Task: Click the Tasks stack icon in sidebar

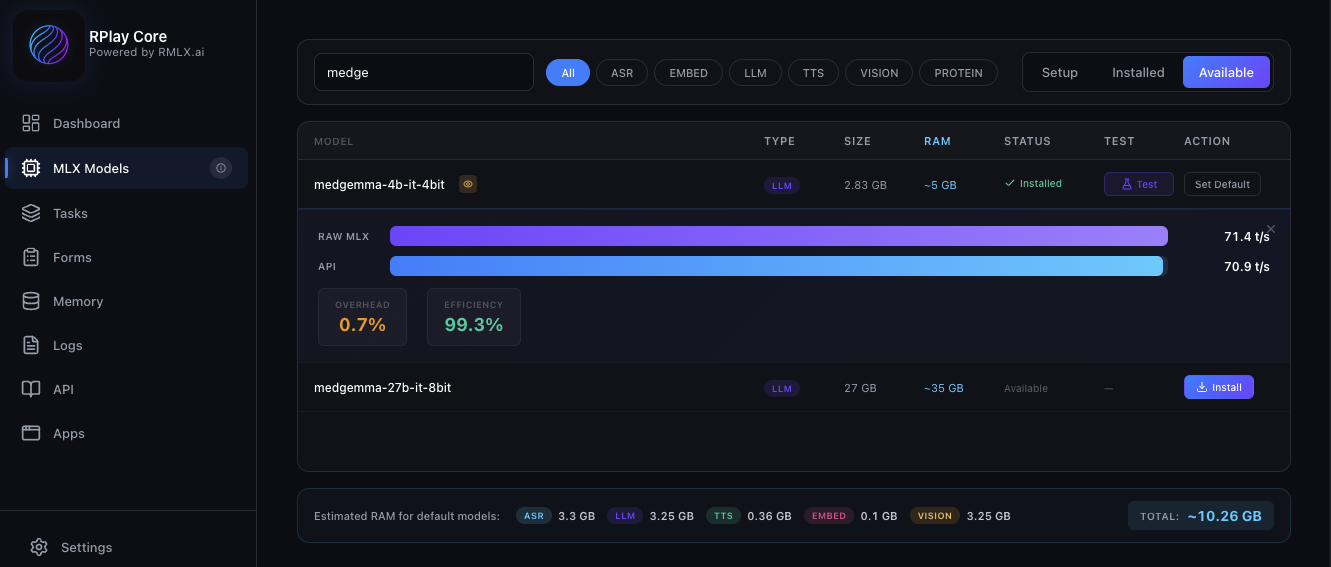Action: click(31, 213)
